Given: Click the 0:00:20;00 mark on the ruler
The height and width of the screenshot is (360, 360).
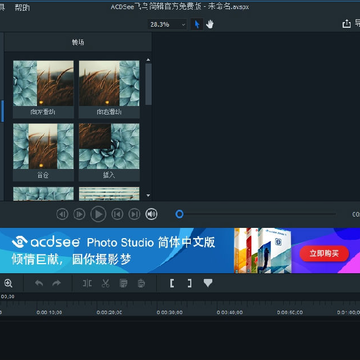Looking at the screenshot, I should (x=109, y=313).
